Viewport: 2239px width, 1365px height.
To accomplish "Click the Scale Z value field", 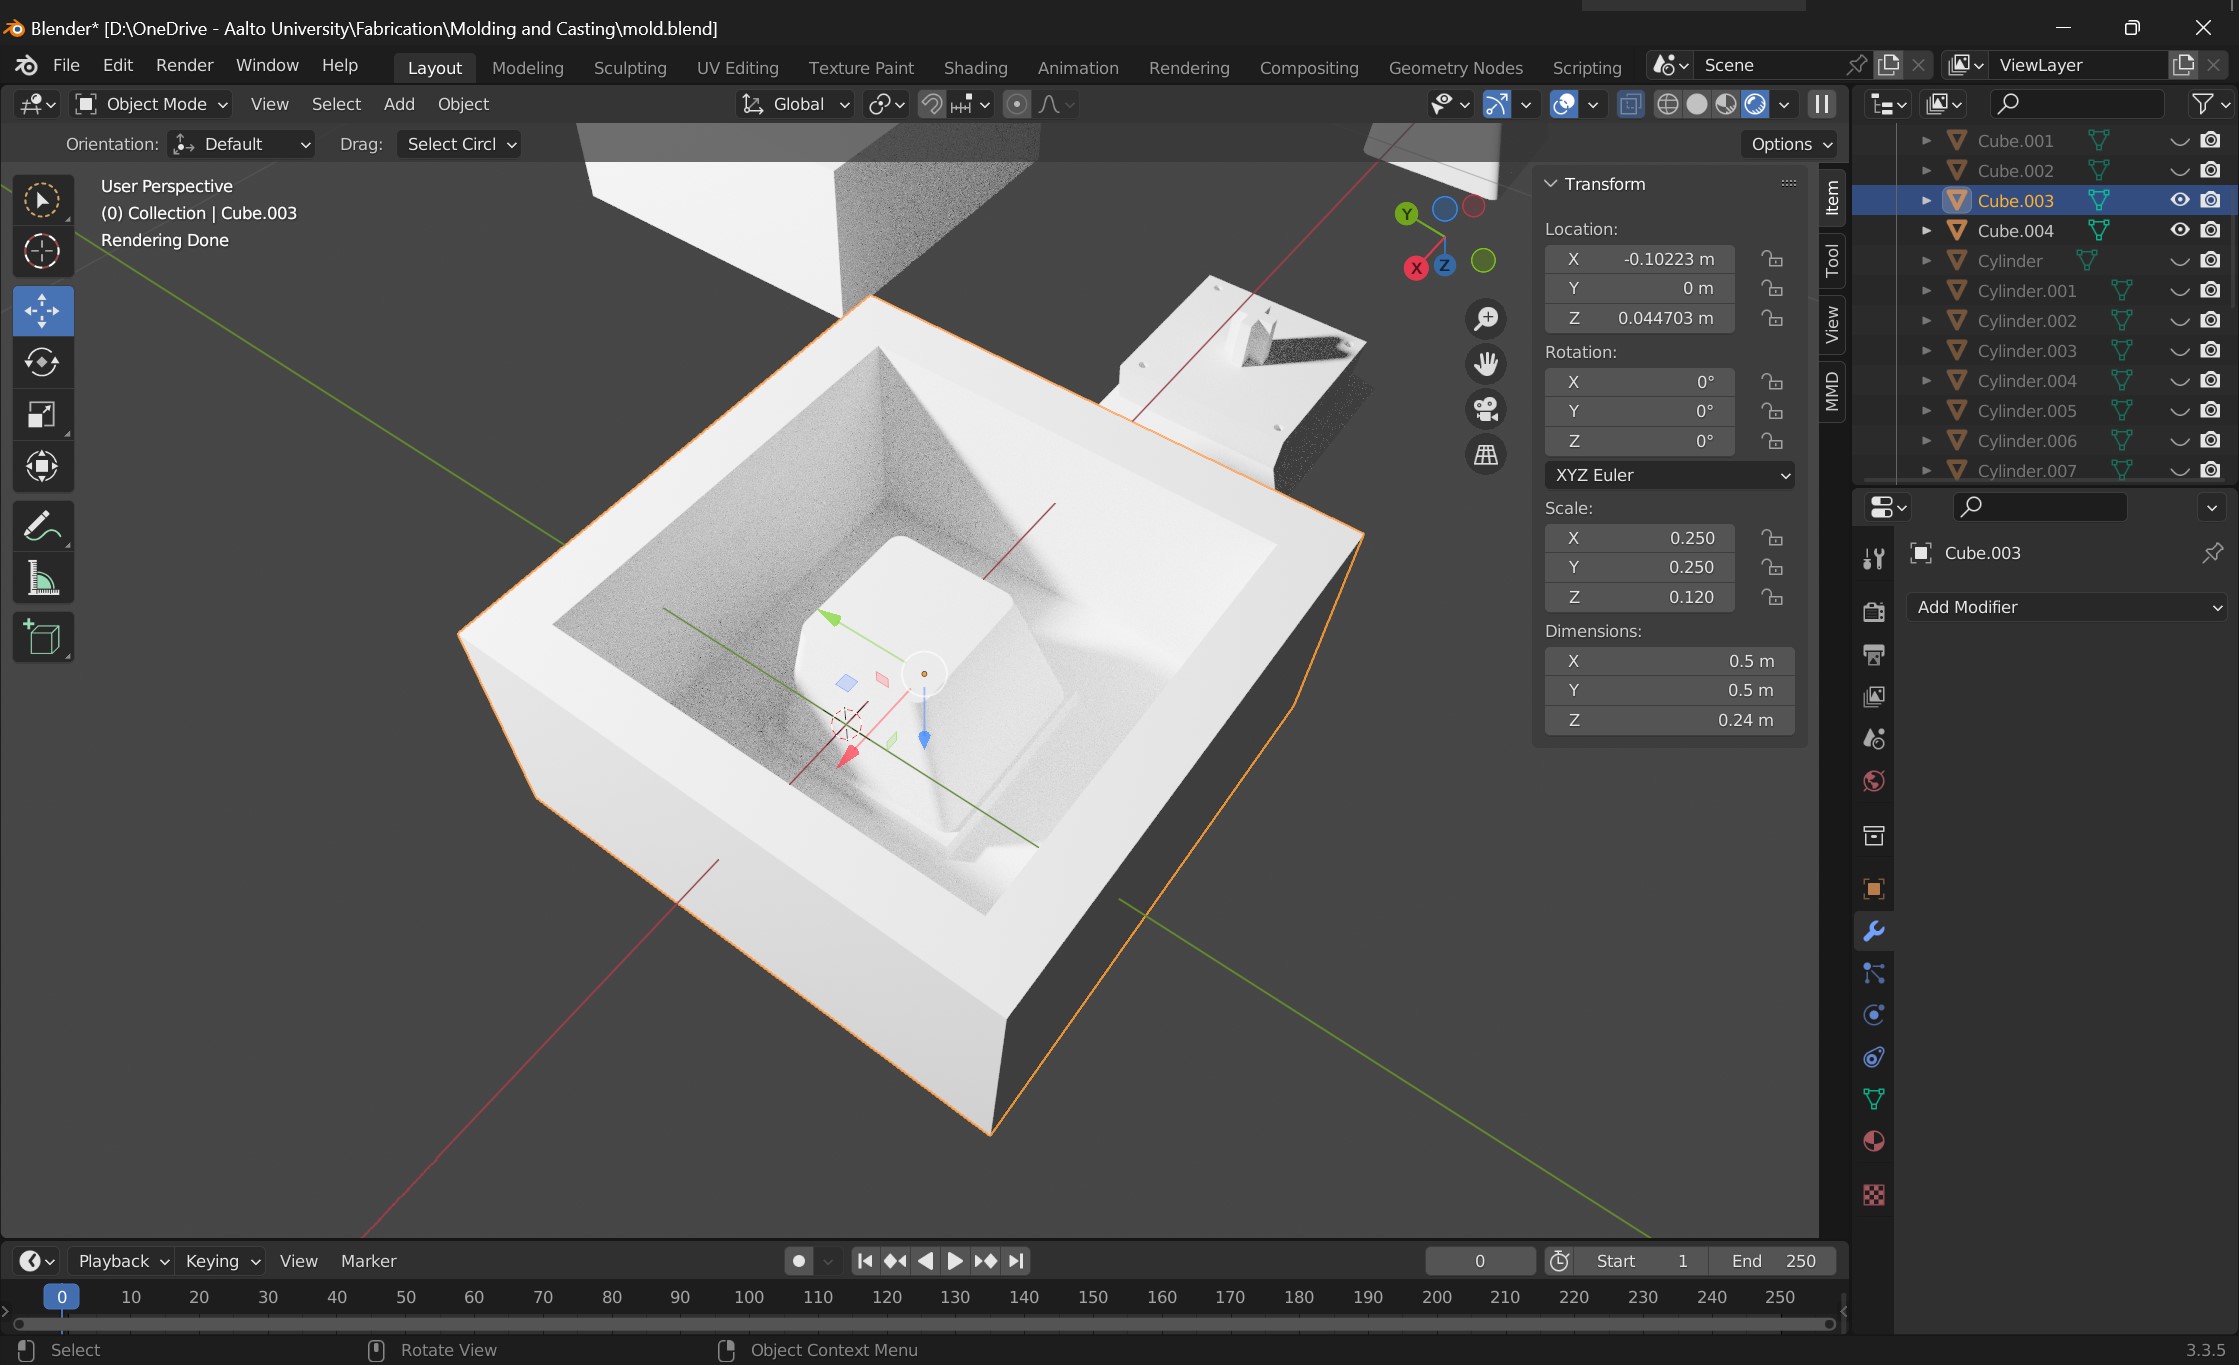I will [x=1640, y=597].
